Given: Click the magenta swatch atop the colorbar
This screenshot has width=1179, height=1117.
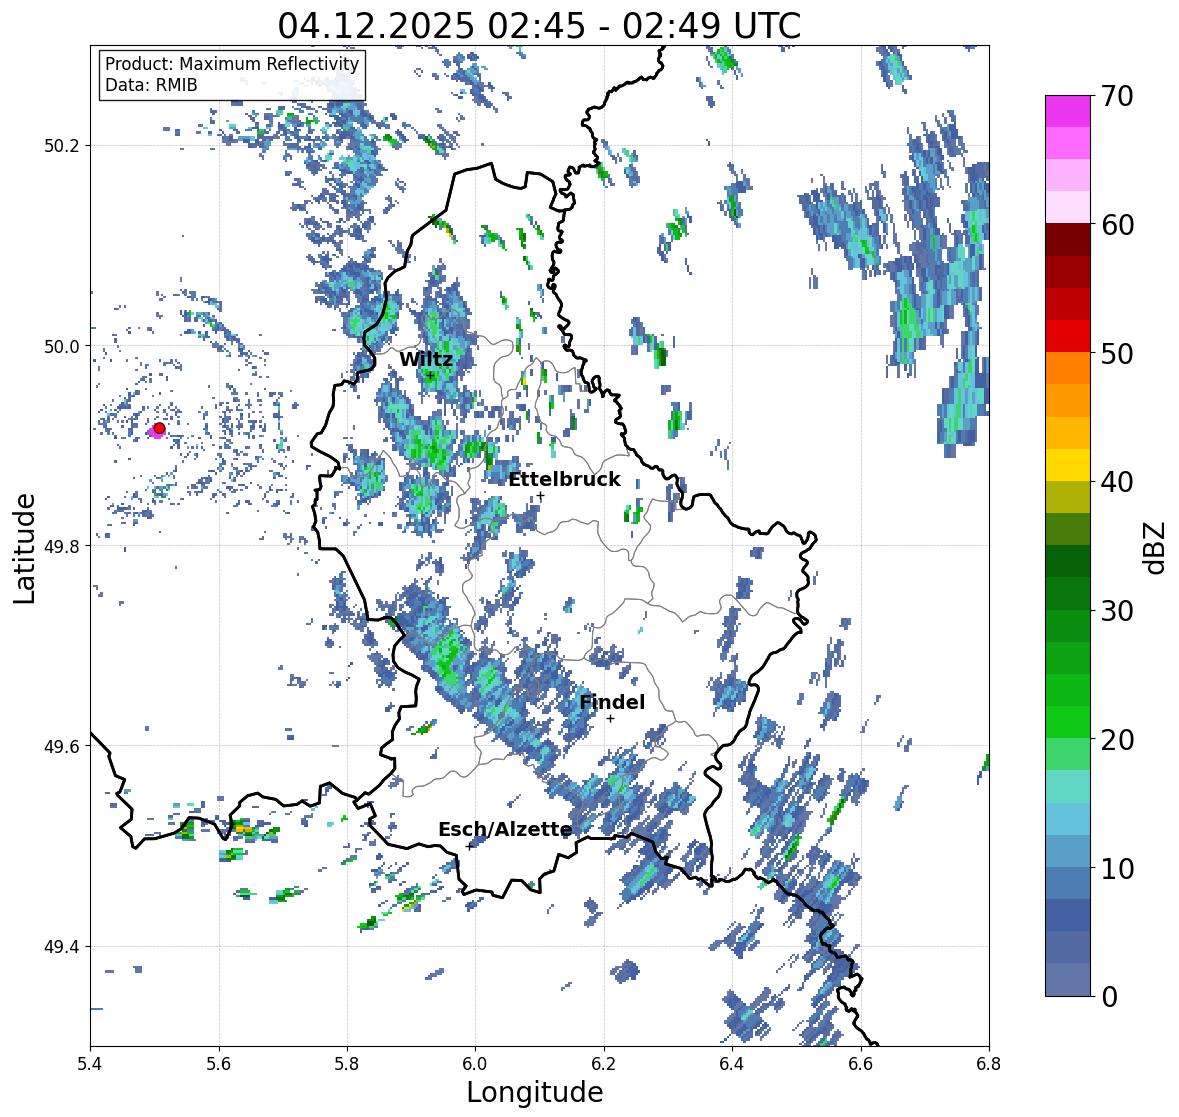Looking at the screenshot, I should click(1068, 111).
